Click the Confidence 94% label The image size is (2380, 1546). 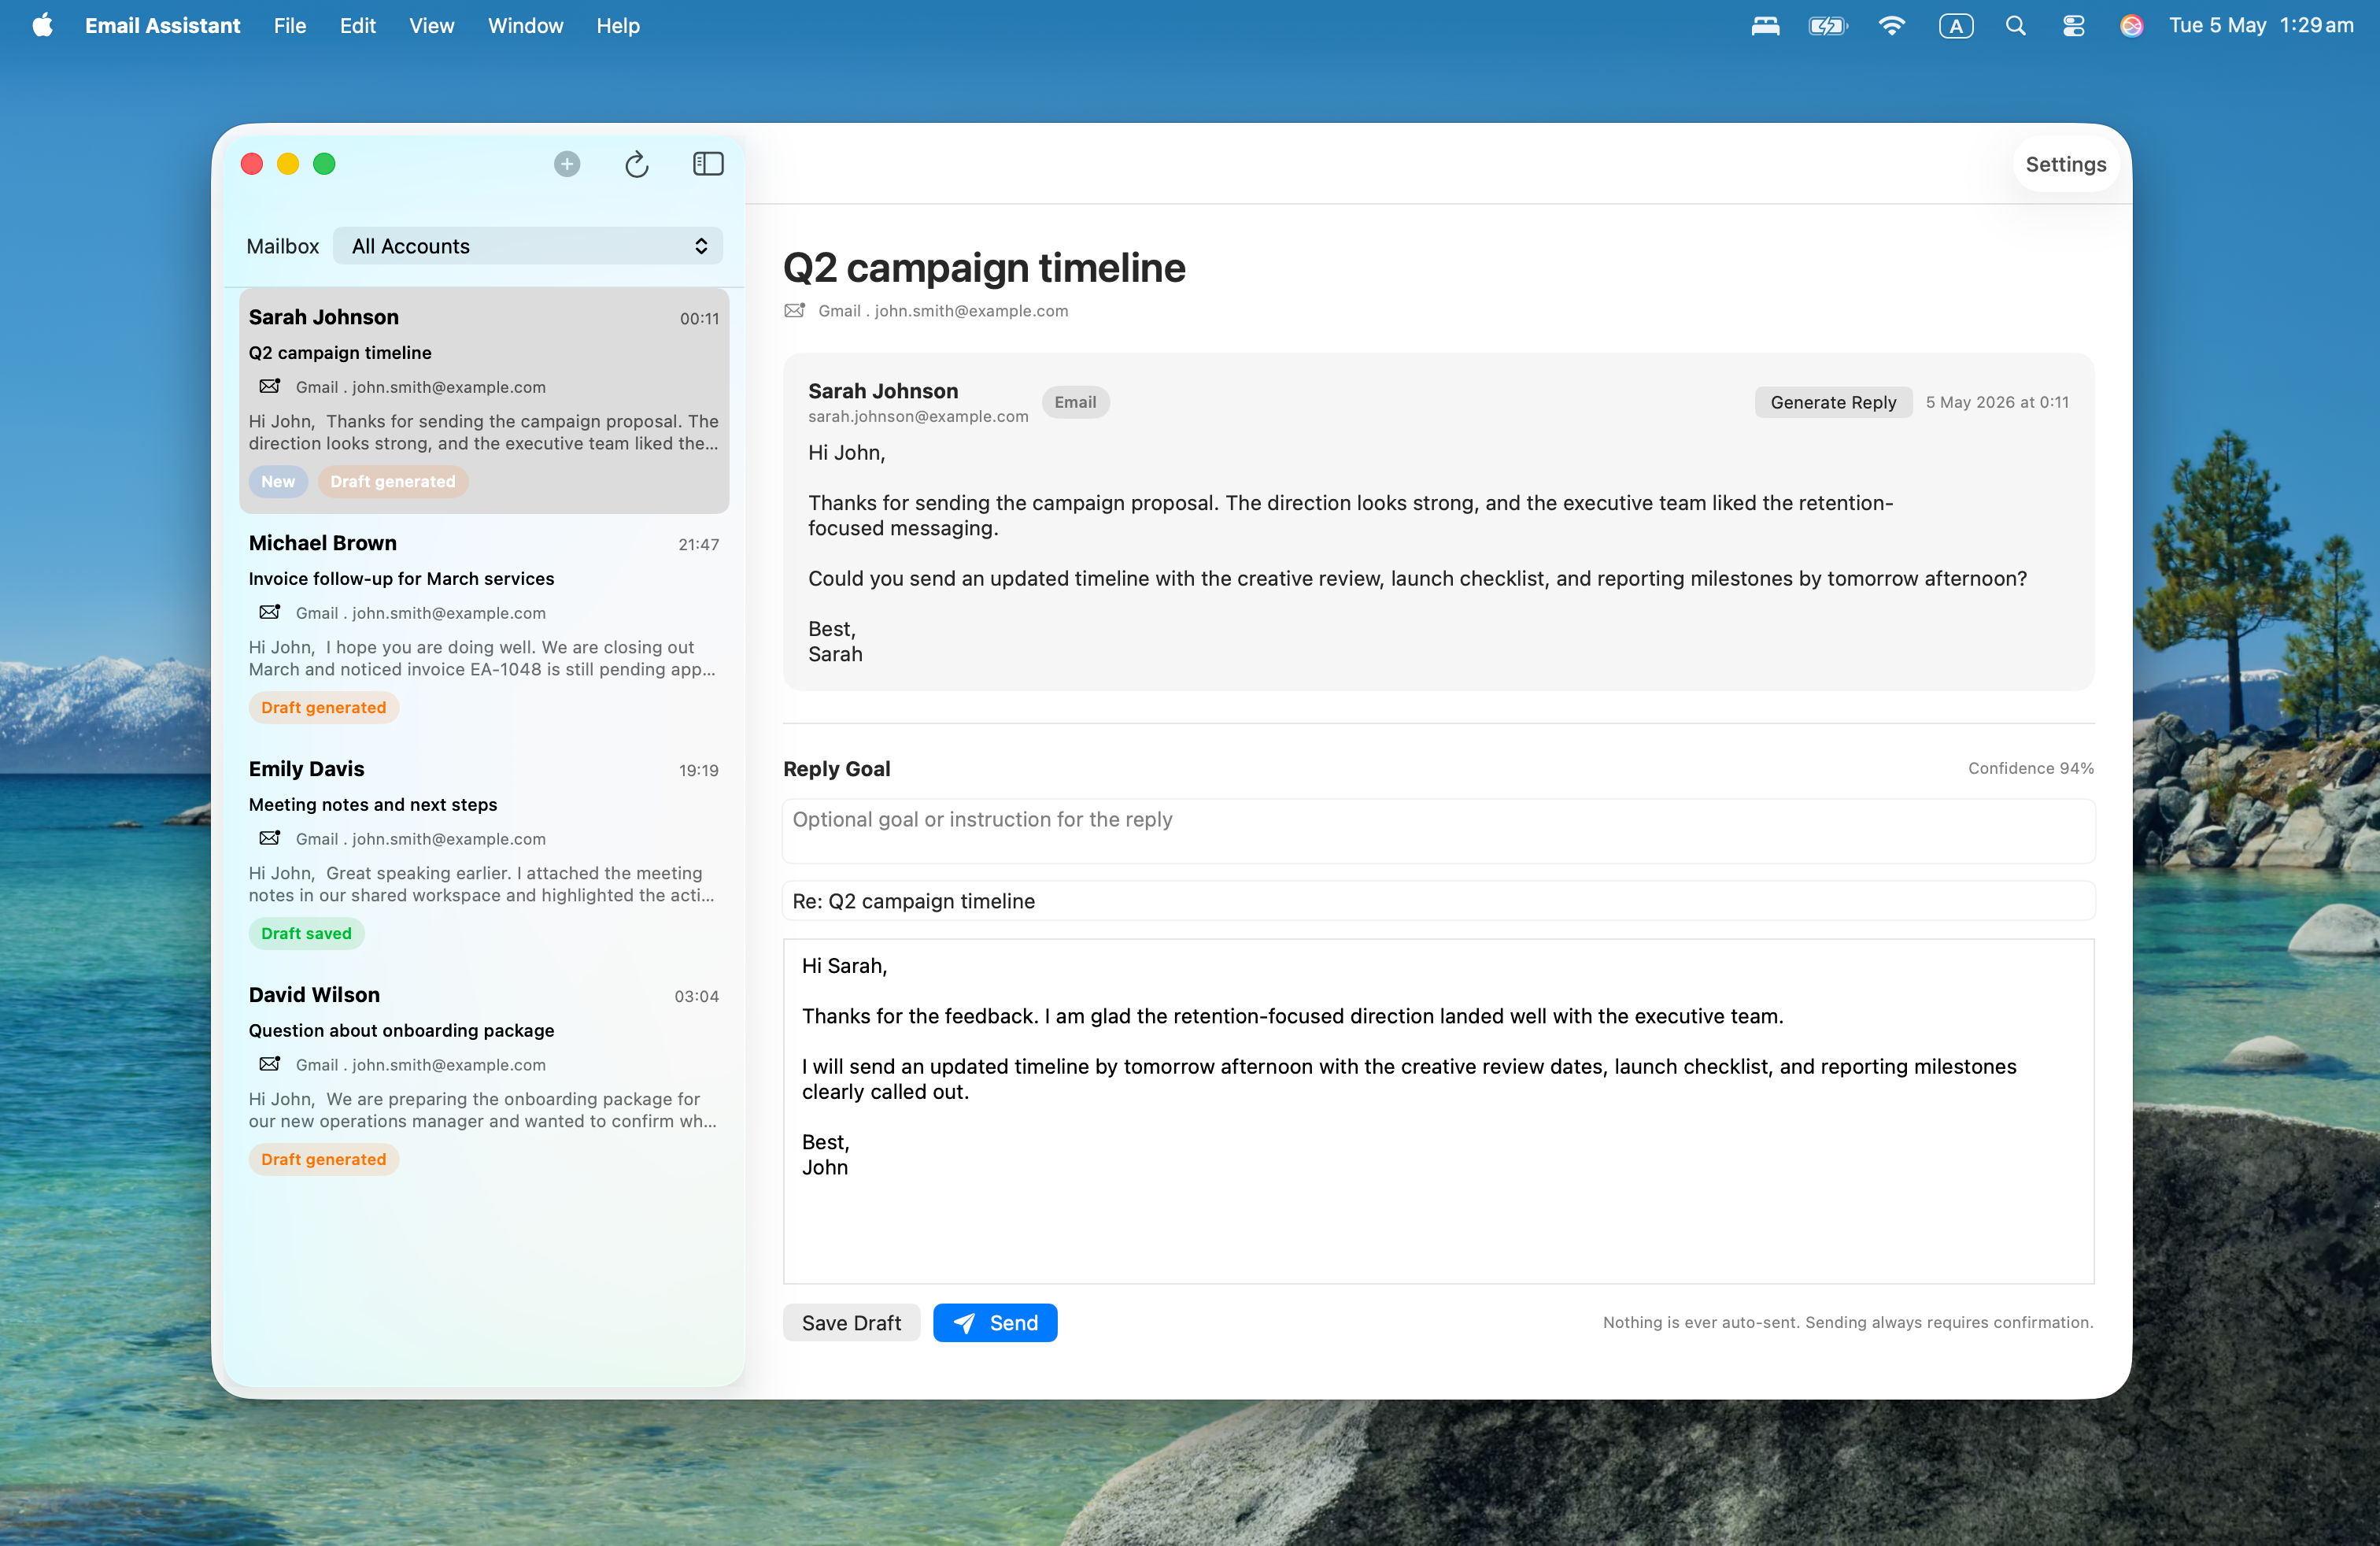2030,768
